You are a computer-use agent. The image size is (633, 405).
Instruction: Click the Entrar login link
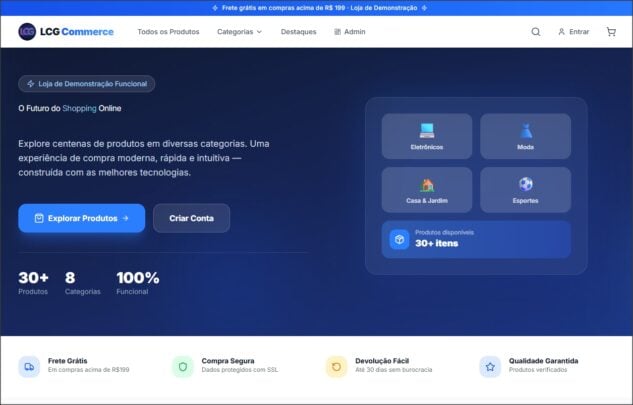click(573, 32)
